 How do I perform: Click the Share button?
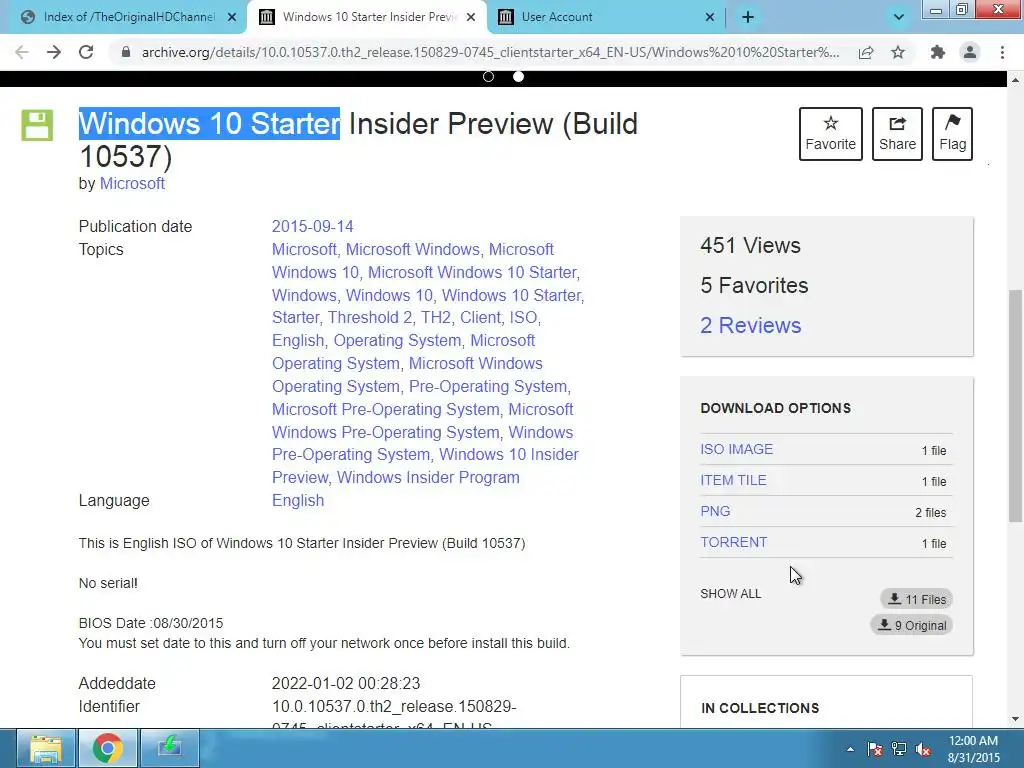897,134
